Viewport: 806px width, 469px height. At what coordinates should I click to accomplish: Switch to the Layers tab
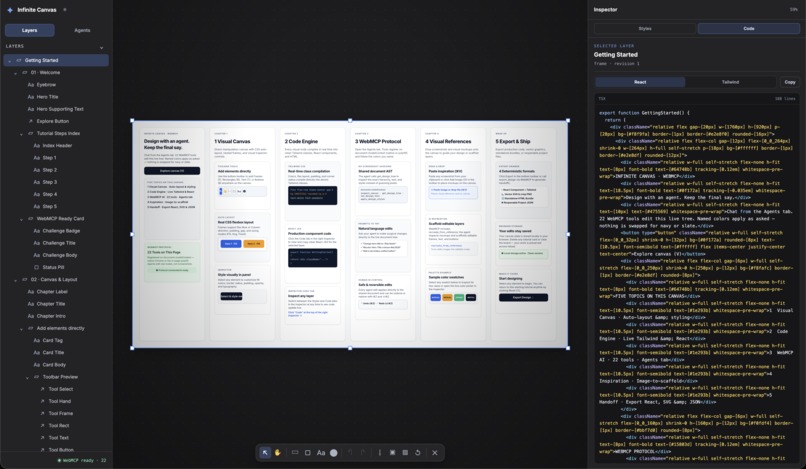click(x=29, y=30)
